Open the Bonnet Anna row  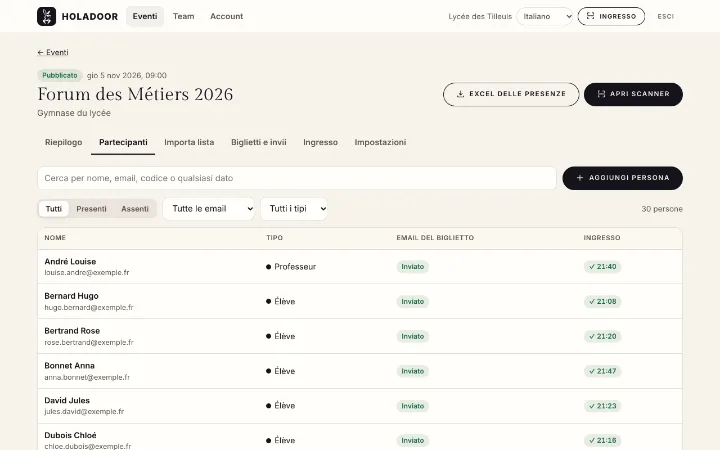coord(360,371)
